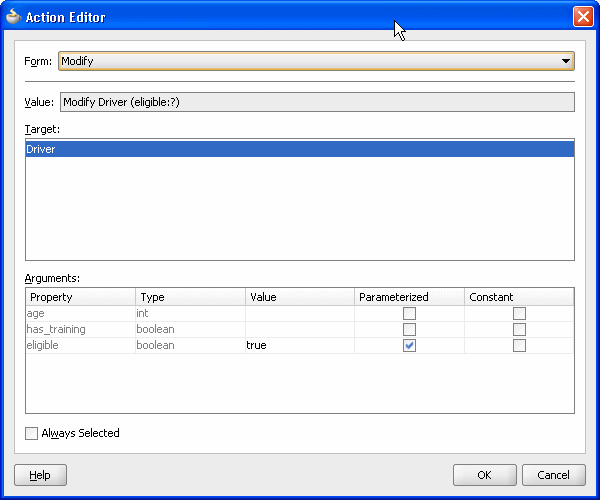The height and width of the screenshot is (500, 600).
Task: Click the 'eligible' property cell
Action: 80,345
